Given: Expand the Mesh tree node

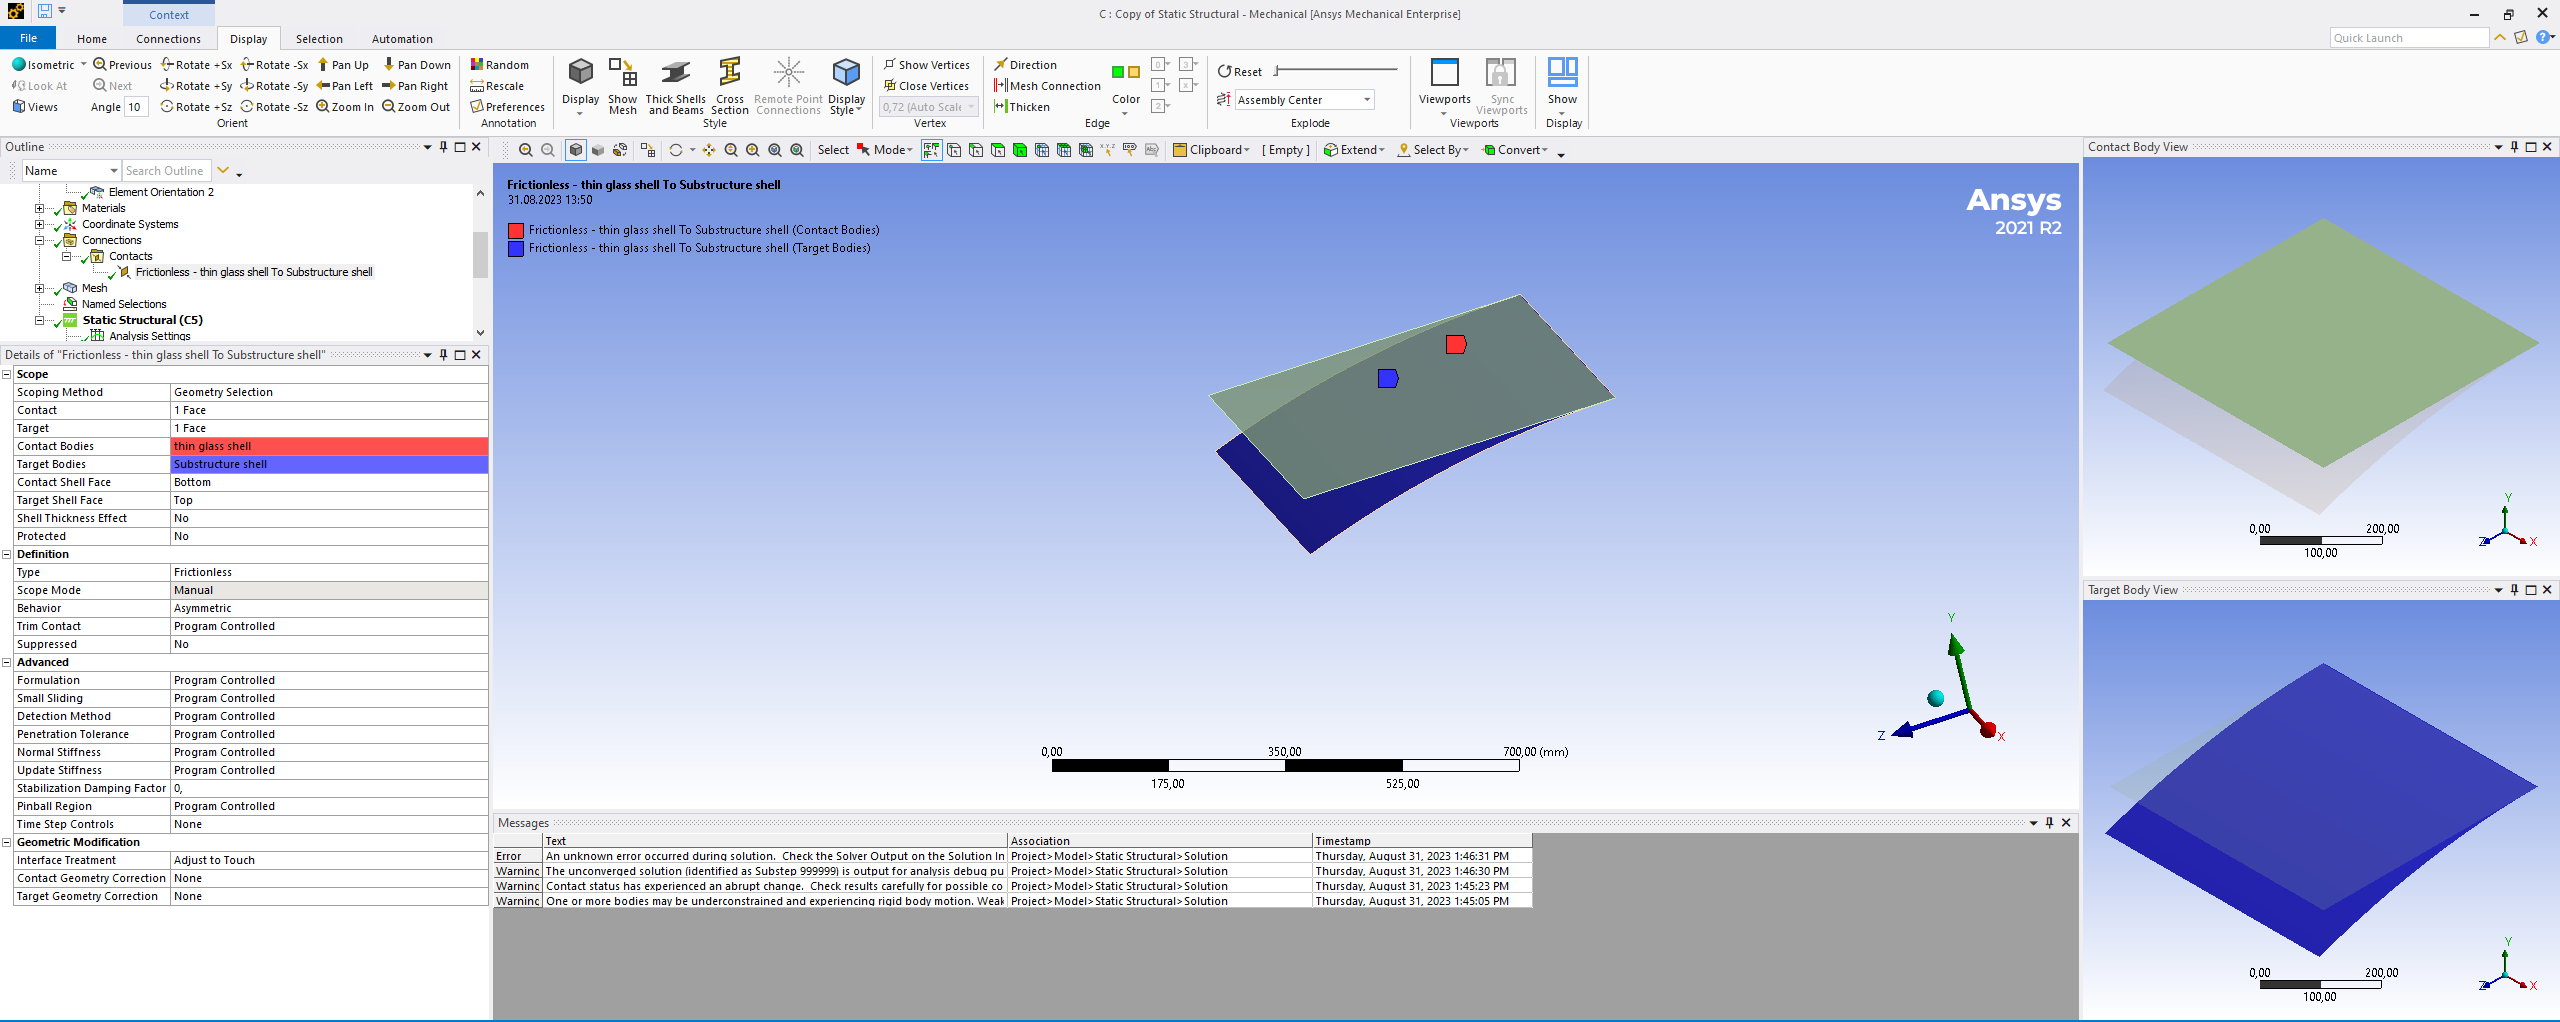Looking at the screenshot, I should (40, 288).
